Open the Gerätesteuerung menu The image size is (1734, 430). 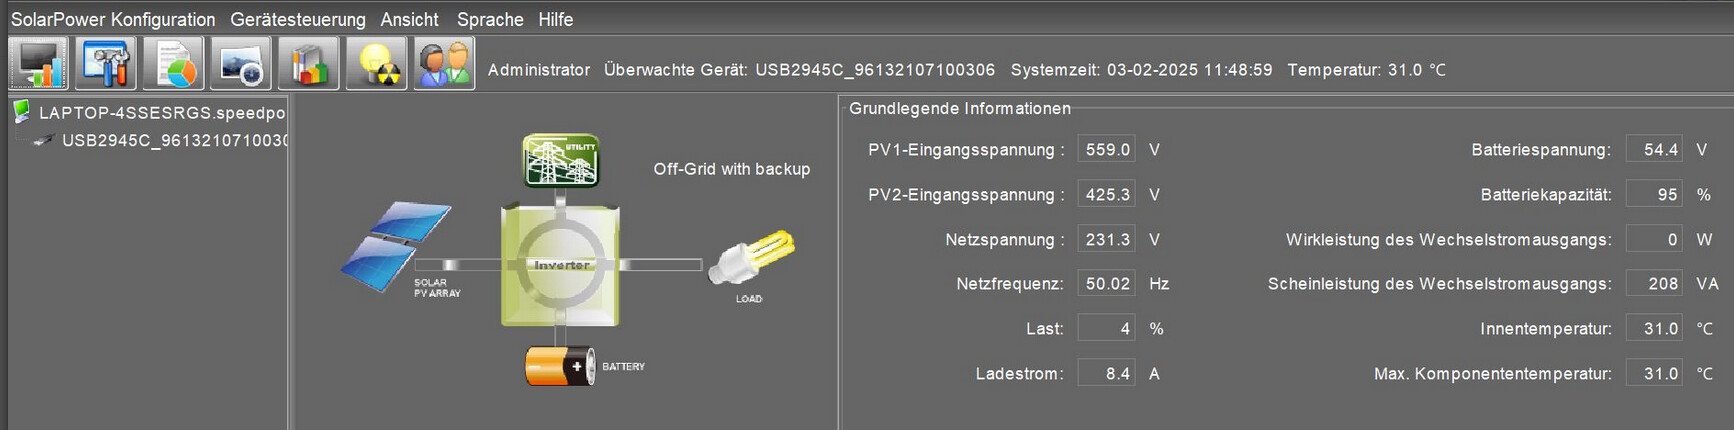pyautogui.click(x=298, y=19)
